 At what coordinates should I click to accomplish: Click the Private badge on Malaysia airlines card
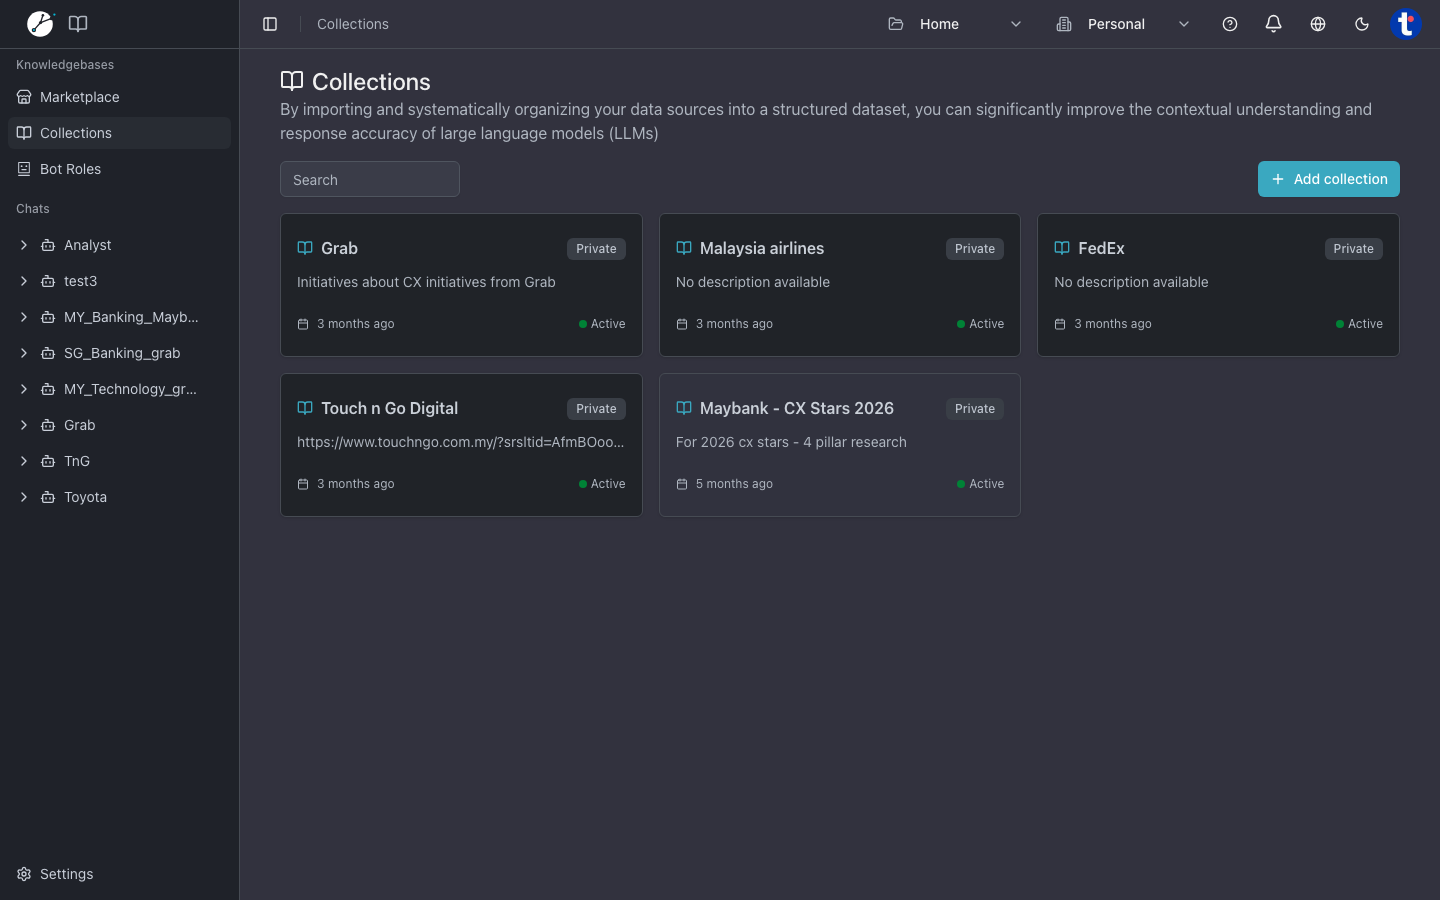pos(975,249)
